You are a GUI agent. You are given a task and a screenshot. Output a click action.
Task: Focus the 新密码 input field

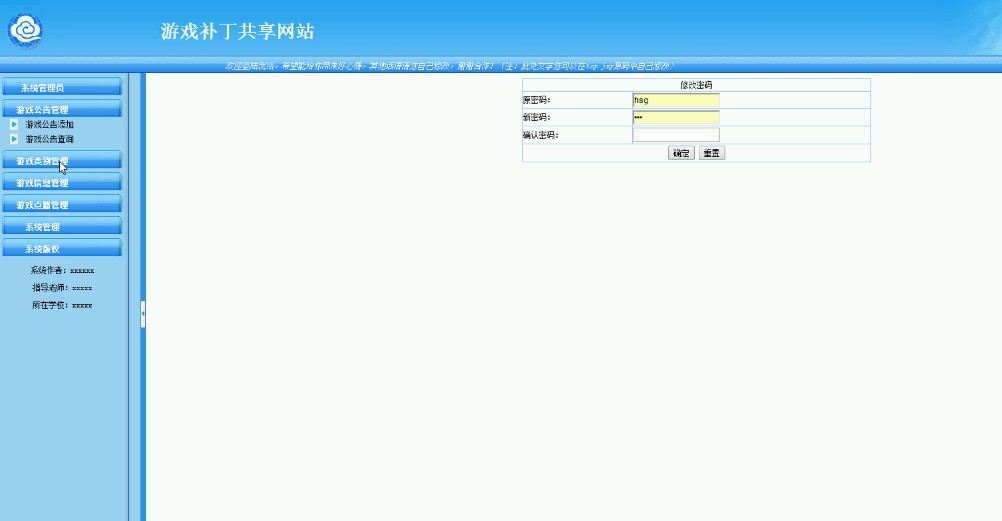676,117
